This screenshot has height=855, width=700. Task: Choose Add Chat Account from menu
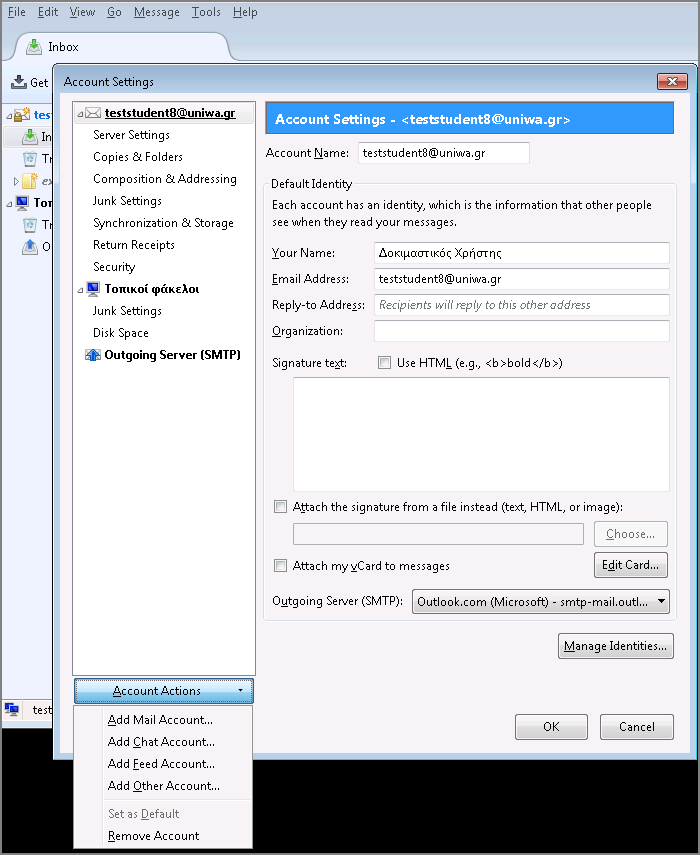163,742
